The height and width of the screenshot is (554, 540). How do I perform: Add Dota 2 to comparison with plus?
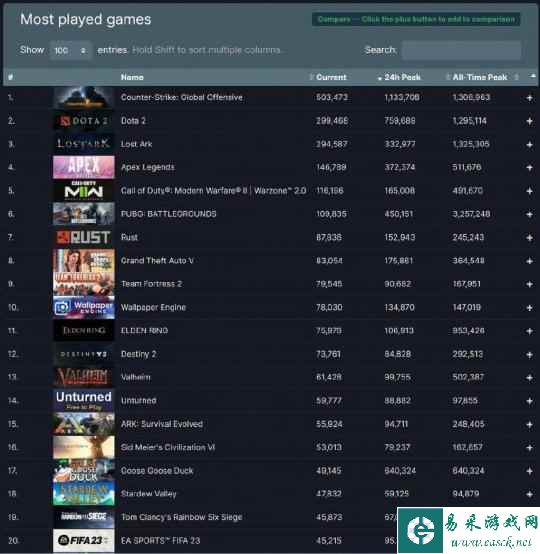(529, 121)
